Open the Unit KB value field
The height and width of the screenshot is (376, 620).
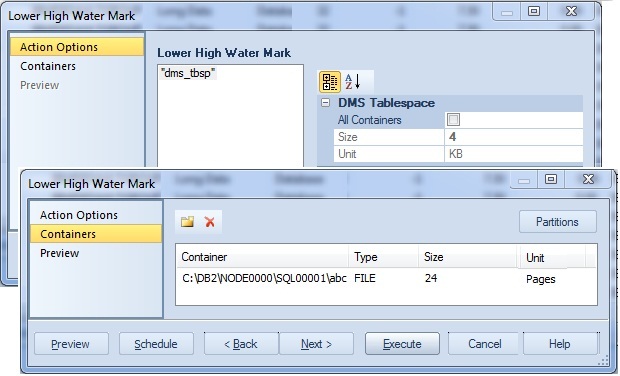(513, 154)
